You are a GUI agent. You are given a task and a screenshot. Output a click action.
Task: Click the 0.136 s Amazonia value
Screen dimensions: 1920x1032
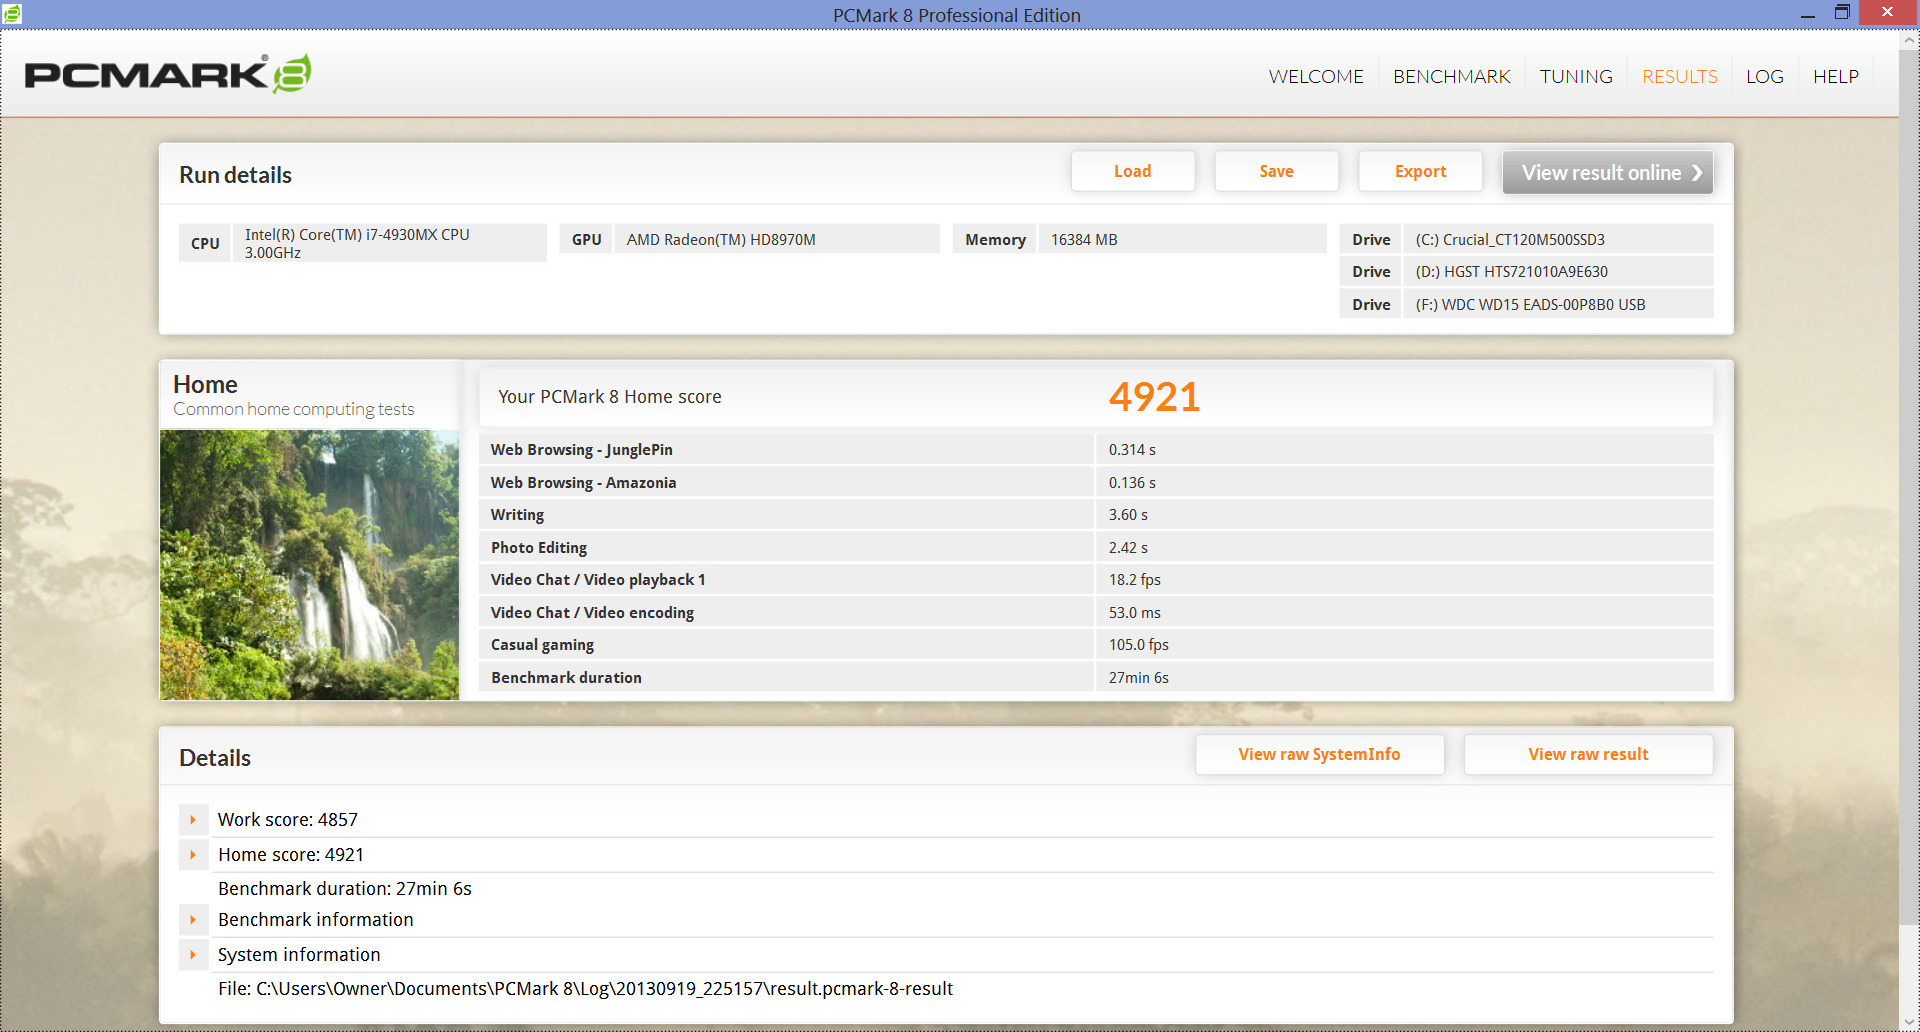coord(1132,483)
